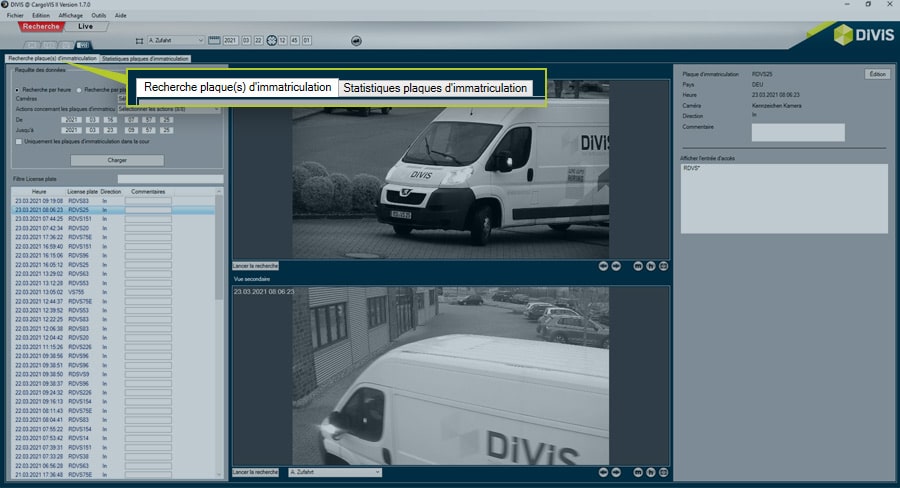Click the 'Jusqu'à' year field showing 2021
This screenshot has width=900, height=488.
coord(72,130)
